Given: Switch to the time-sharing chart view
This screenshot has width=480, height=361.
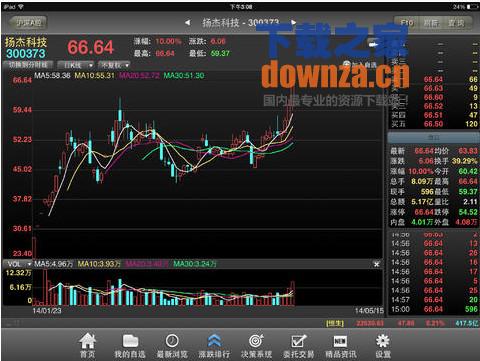Looking at the screenshot, I should tap(28, 65).
